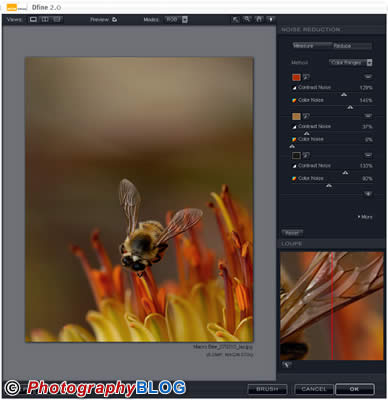Open the Method dropdown showing Color Ranges
This screenshot has width=388, height=400.
[x=350, y=62]
